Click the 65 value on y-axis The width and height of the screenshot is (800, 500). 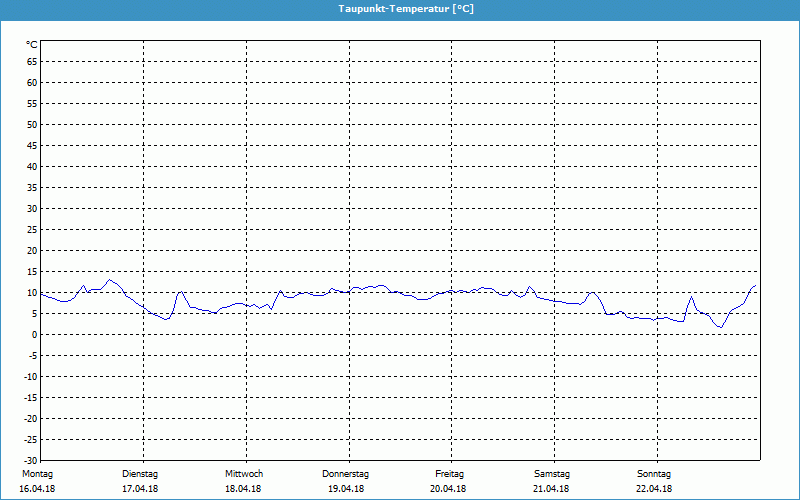coord(32,62)
